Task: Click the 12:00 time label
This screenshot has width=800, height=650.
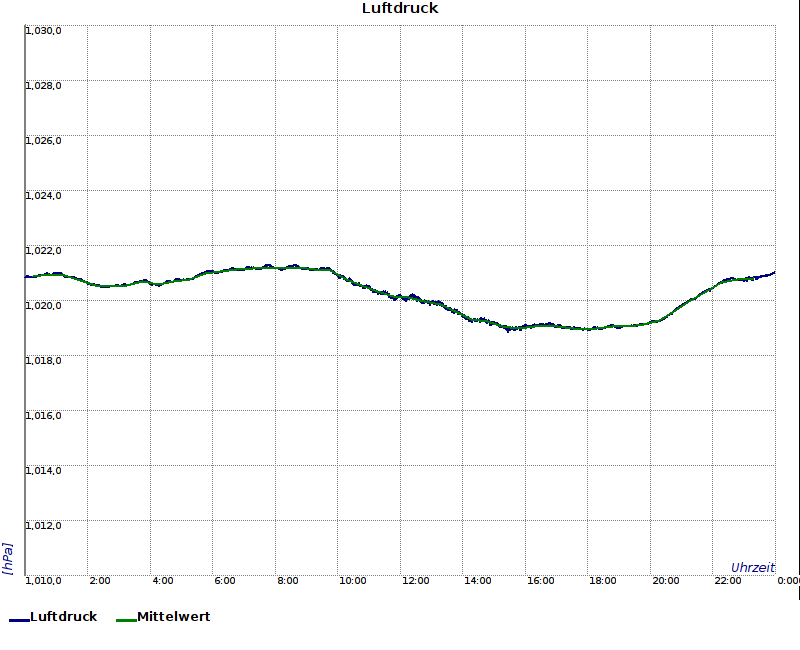Action: pos(415,581)
